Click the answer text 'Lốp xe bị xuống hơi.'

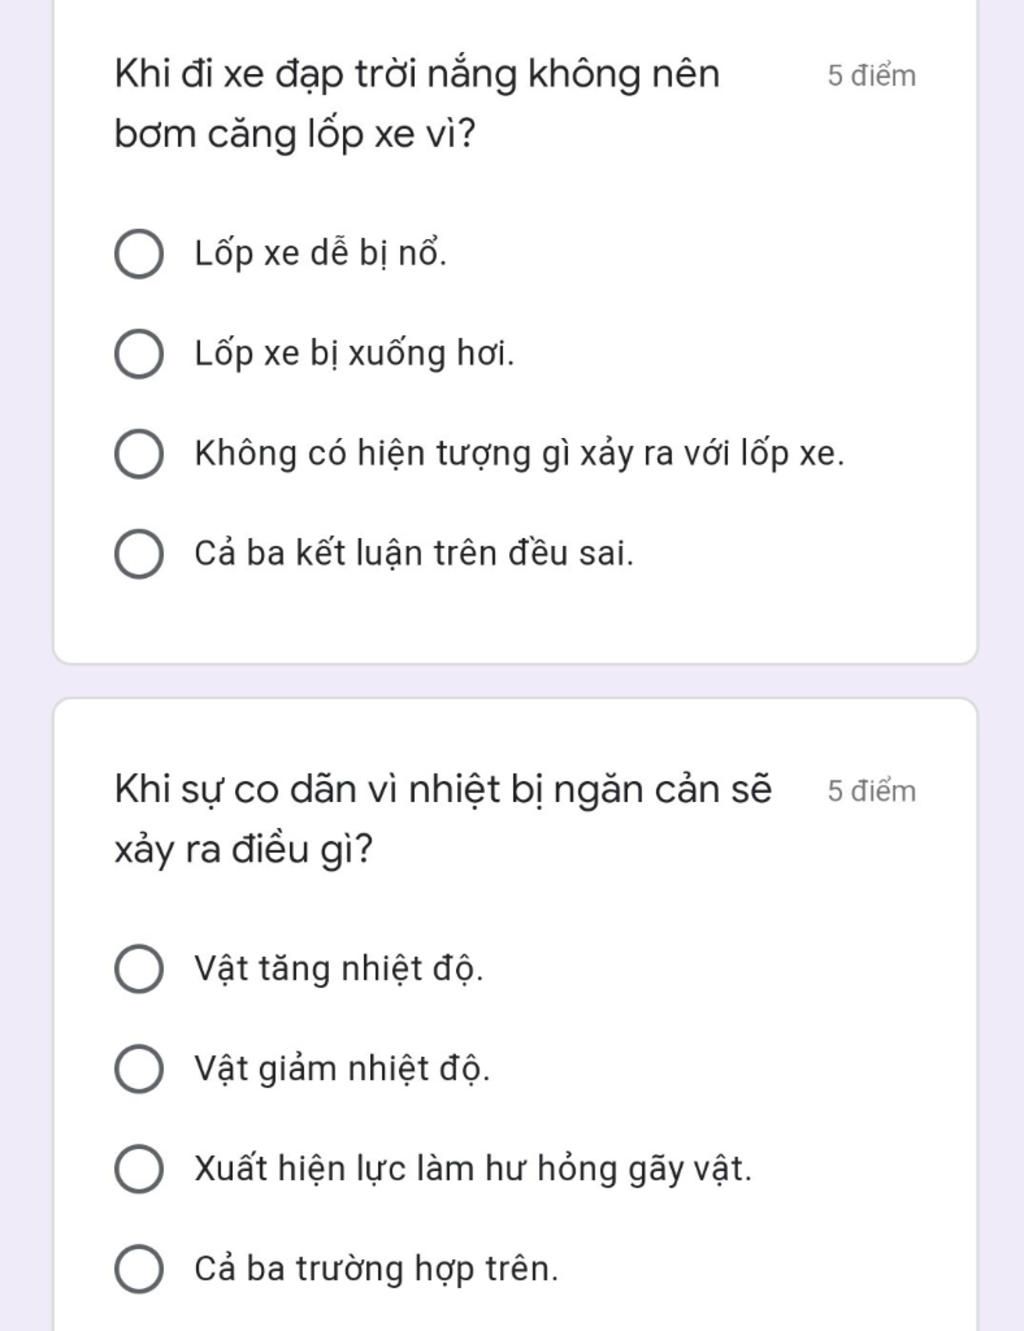point(354,354)
